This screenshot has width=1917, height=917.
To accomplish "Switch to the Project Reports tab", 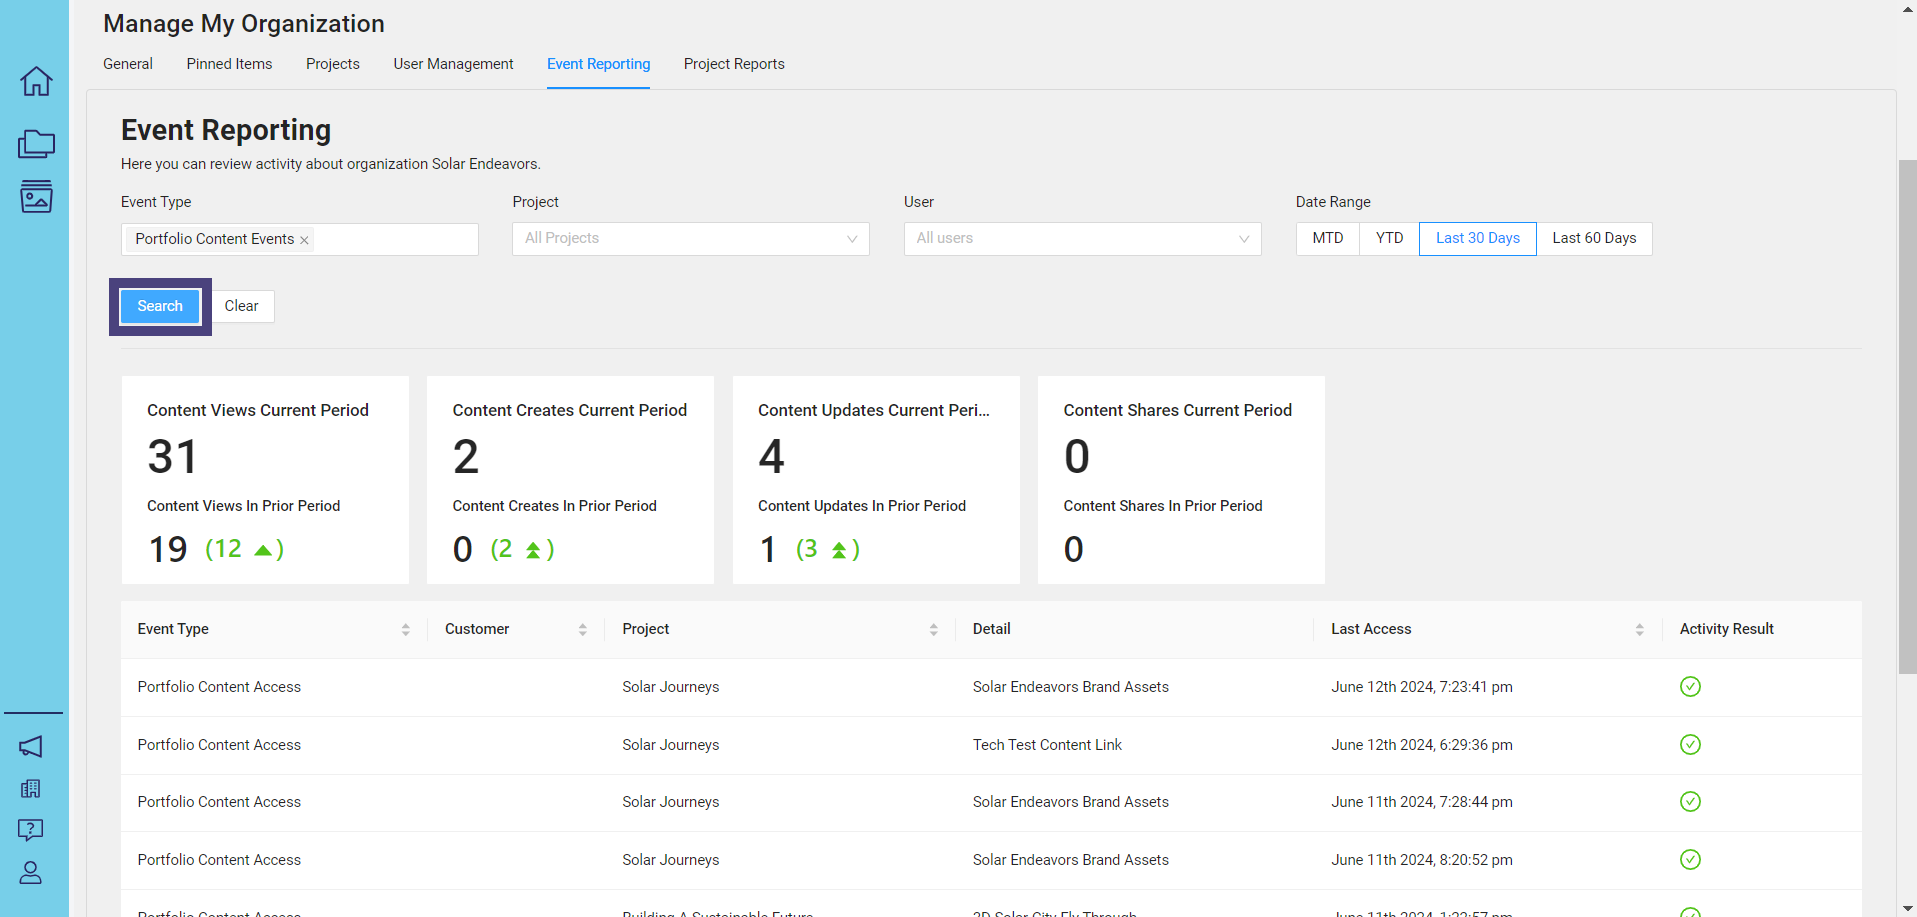I will click(734, 64).
